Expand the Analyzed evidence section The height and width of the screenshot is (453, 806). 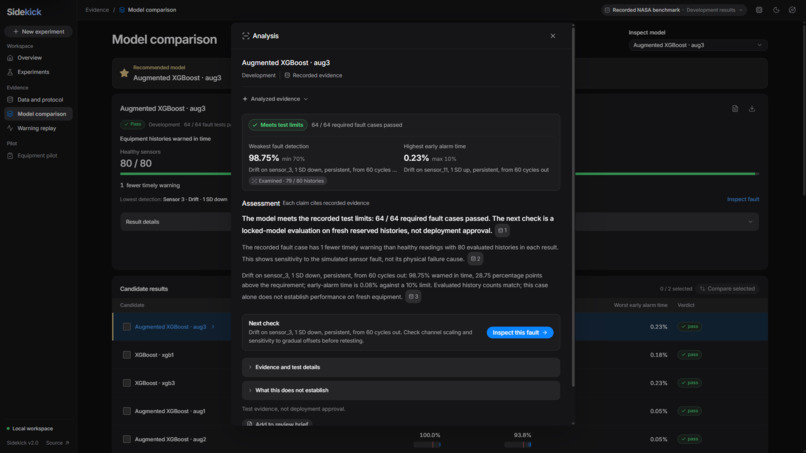(275, 99)
